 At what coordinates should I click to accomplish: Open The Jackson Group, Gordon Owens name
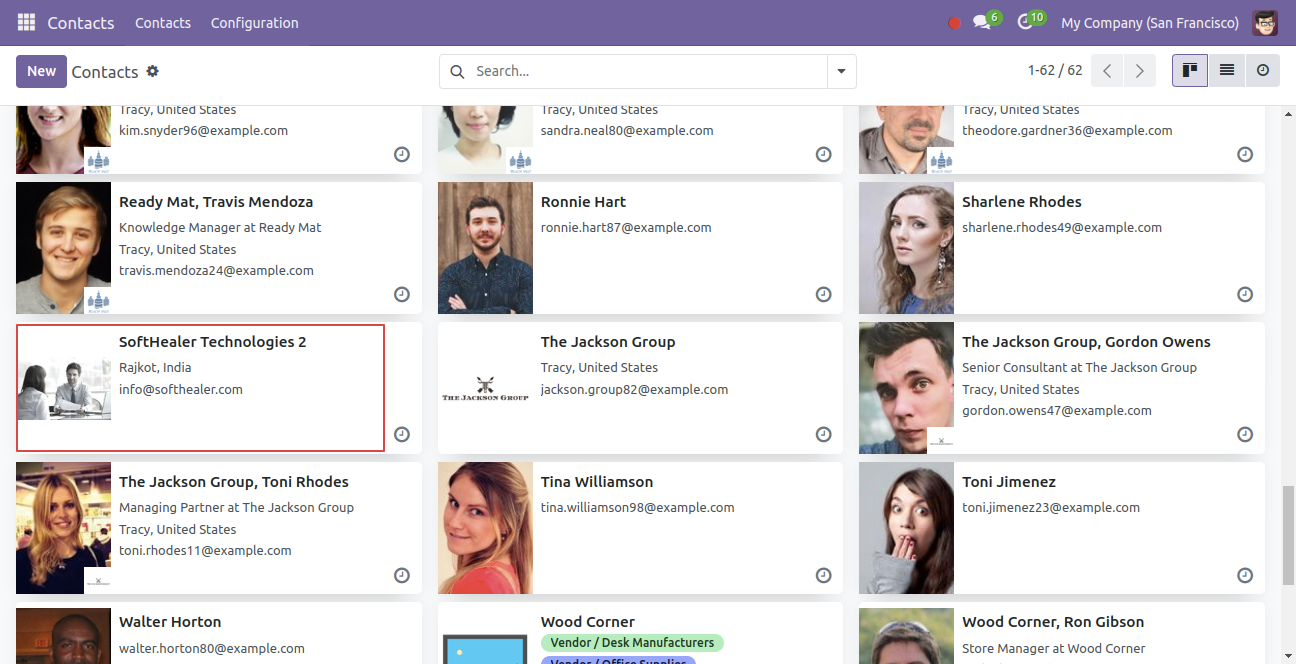coord(1086,342)
